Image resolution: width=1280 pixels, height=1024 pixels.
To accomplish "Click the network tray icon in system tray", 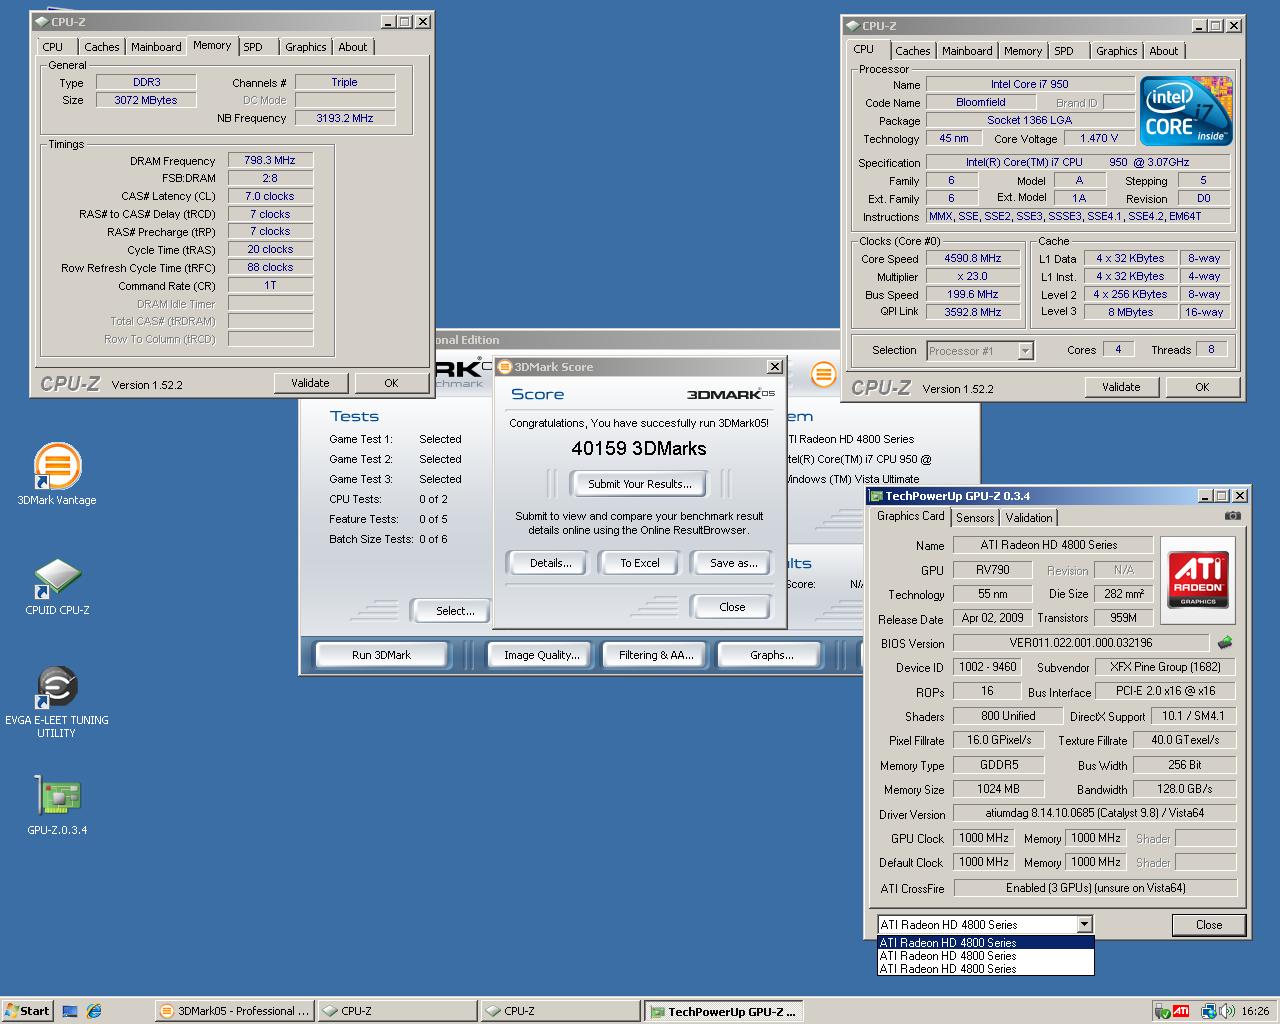I will coord(1209,1011).
